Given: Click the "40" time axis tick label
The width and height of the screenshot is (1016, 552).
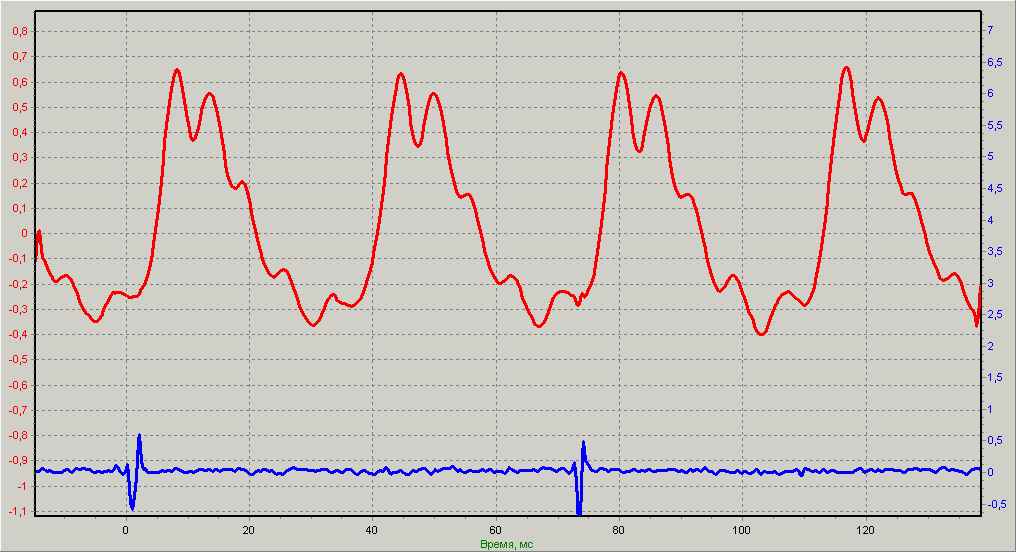Looking at the screenshot, I should (x=372, y=529).
